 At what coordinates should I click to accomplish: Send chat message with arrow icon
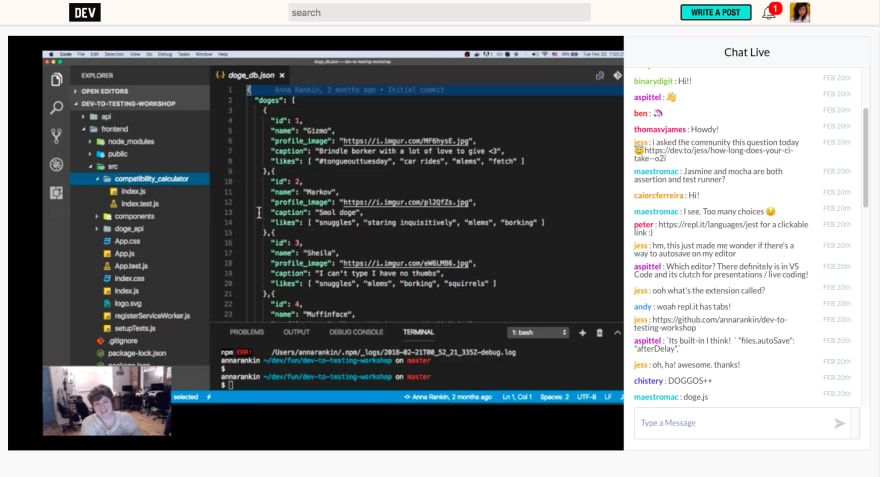tap(840, 423)
